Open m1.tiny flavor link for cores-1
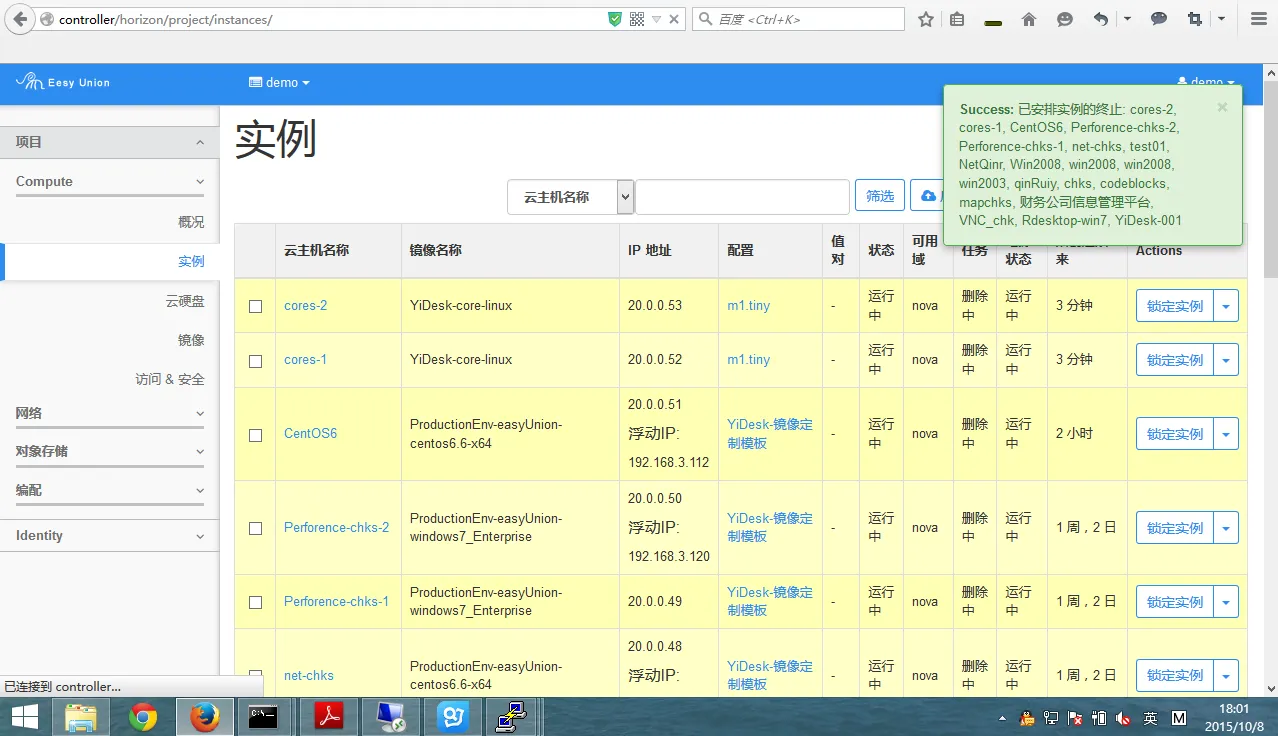This screenshot has height=736, width=1278. click(749, 359)
